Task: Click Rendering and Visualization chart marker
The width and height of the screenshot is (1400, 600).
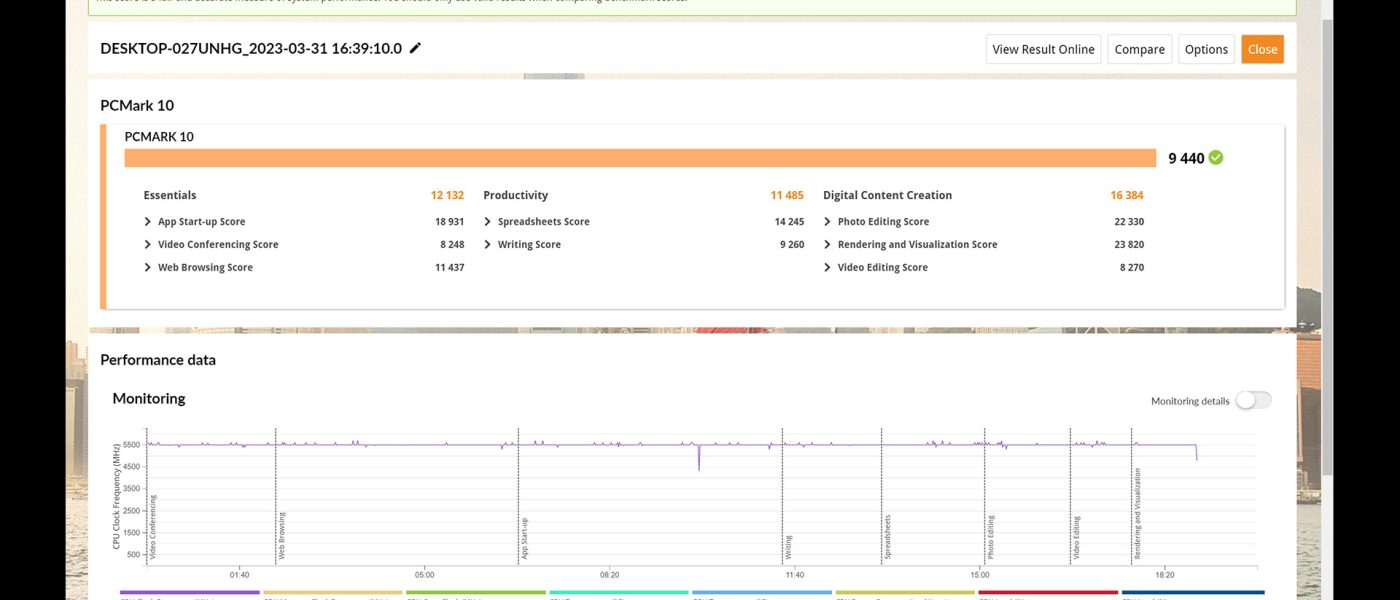Action: (x=1137, y=513)
